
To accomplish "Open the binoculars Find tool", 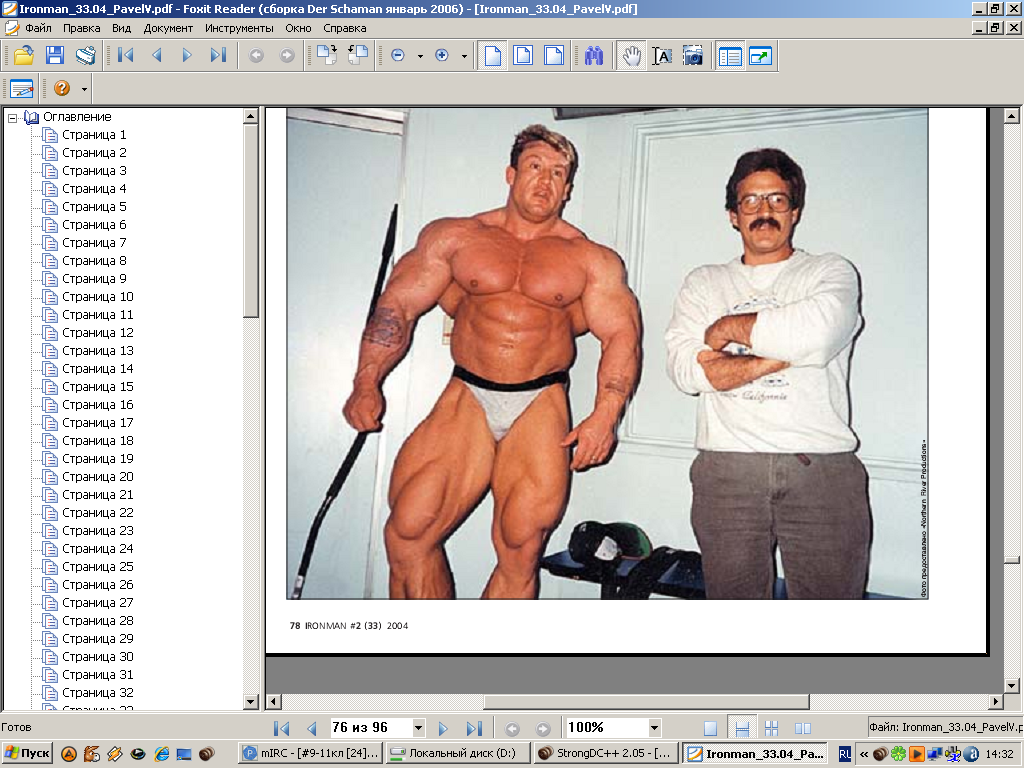I will click(594, 56).
